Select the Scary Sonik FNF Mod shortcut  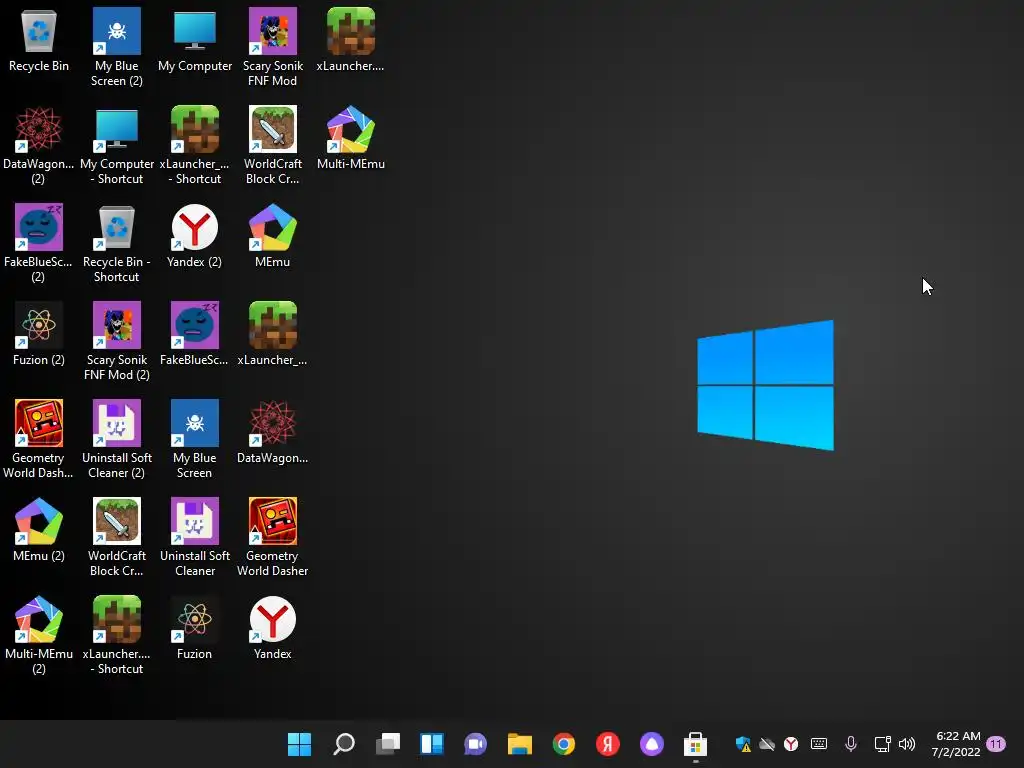pos(273,47)
